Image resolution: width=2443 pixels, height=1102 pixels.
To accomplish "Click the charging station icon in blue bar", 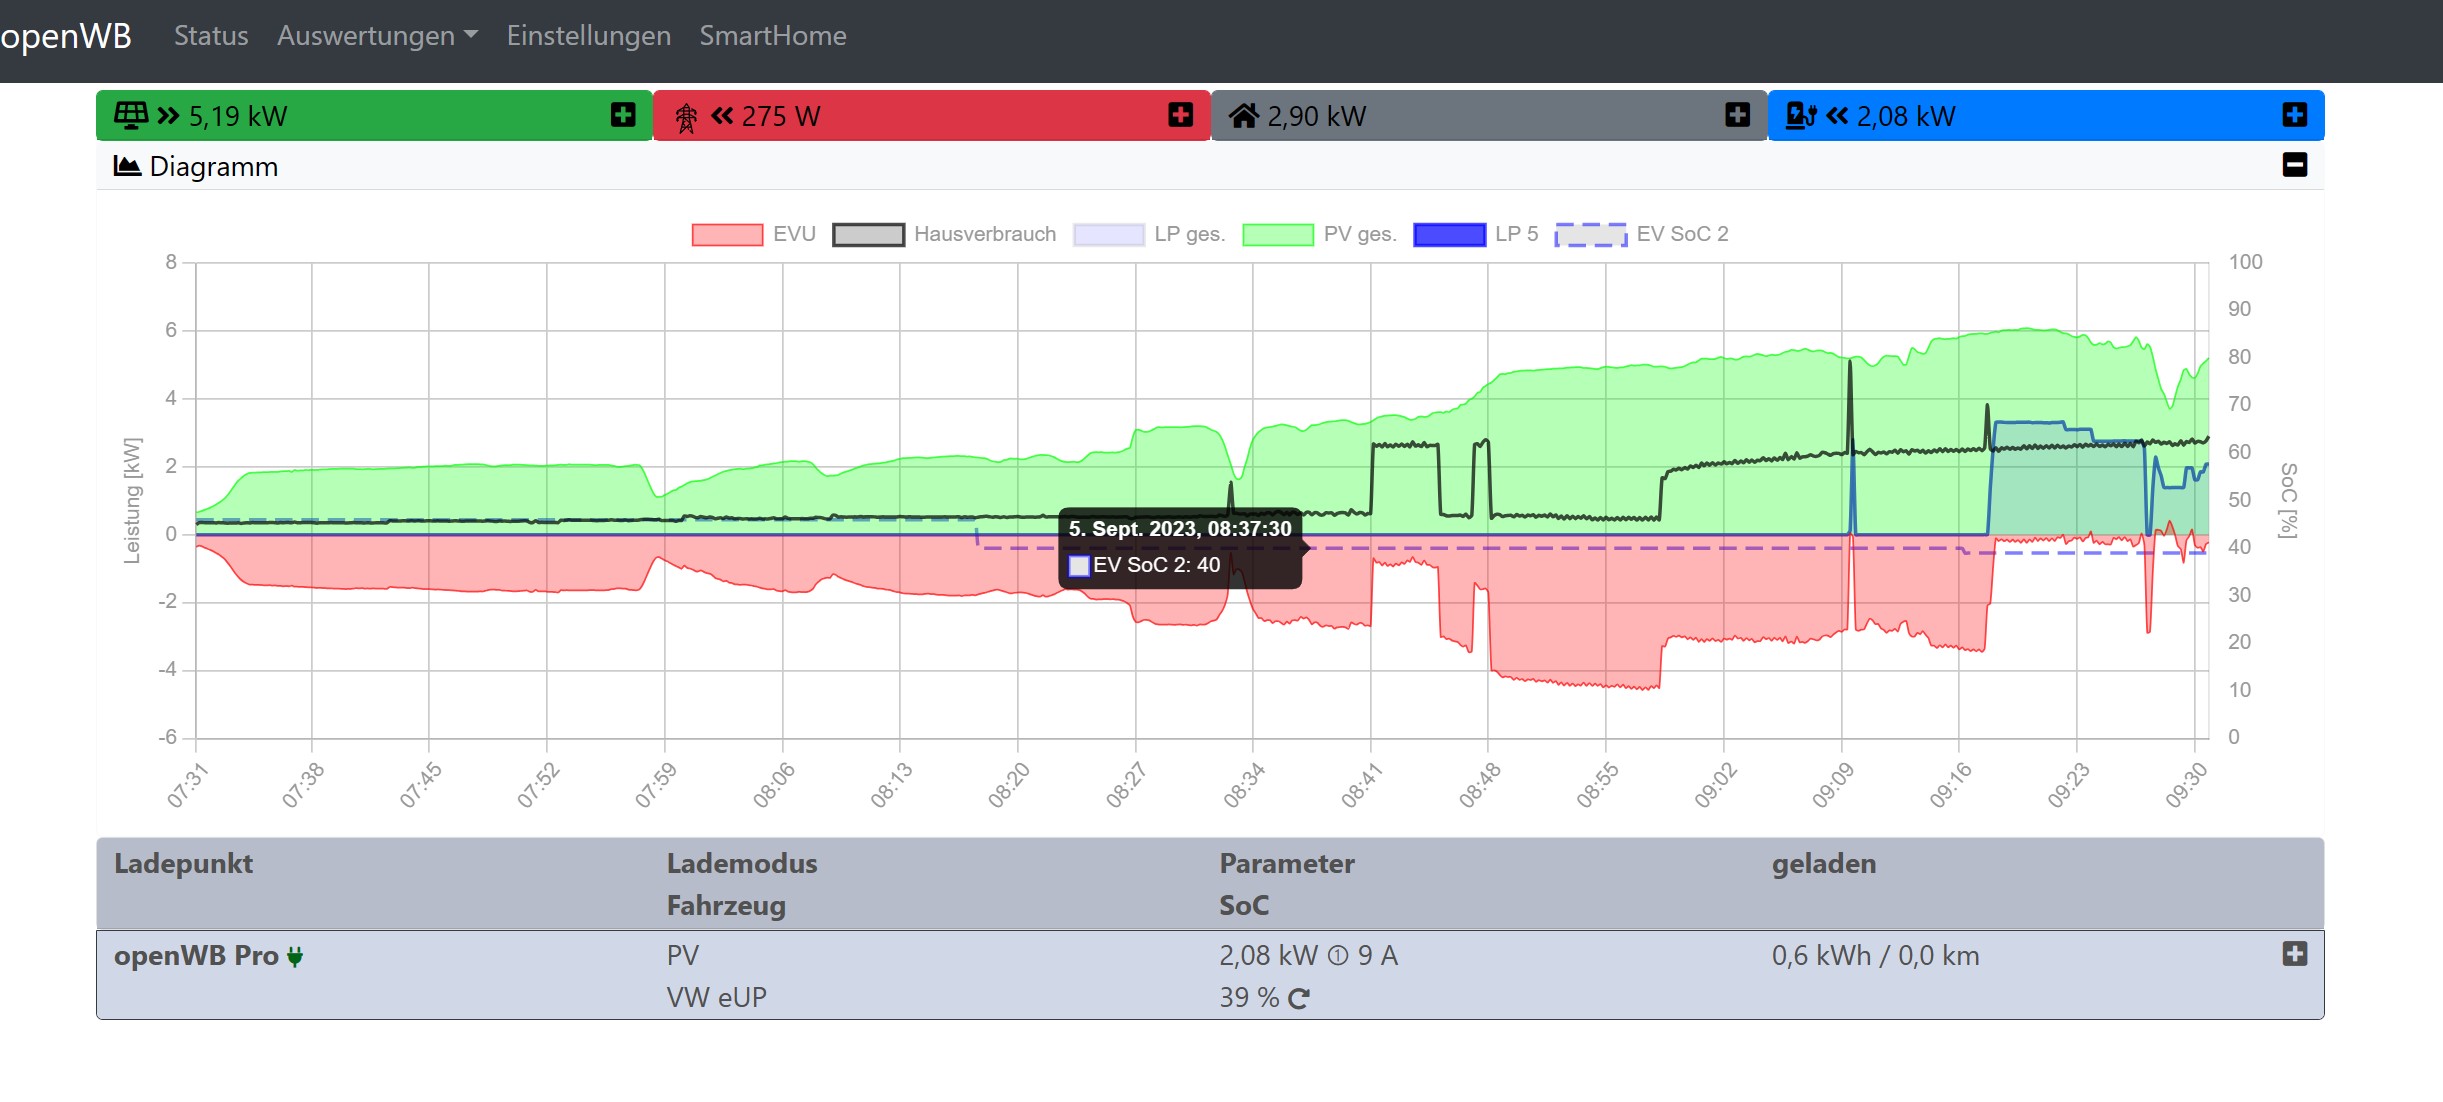I will click(1801, 116).
